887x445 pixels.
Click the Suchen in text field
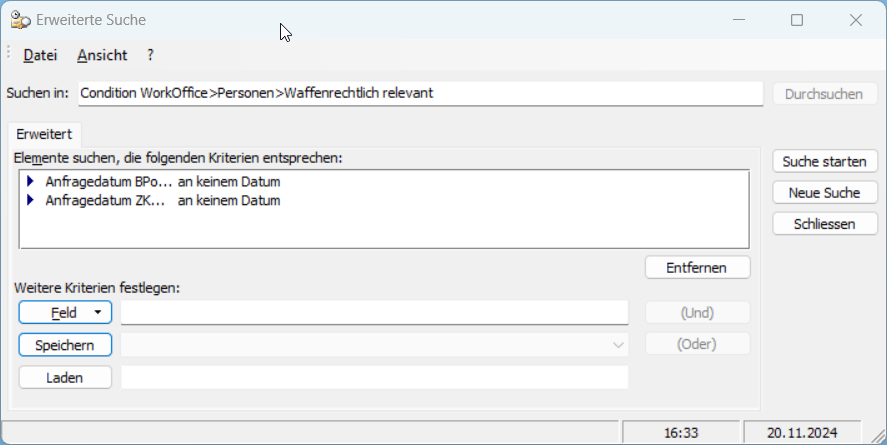pyautogui.click(x=420, y=93)
